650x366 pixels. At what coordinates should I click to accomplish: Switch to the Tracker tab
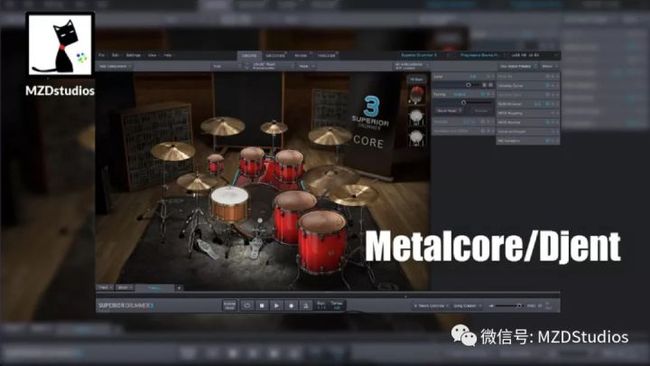[326, 56]
